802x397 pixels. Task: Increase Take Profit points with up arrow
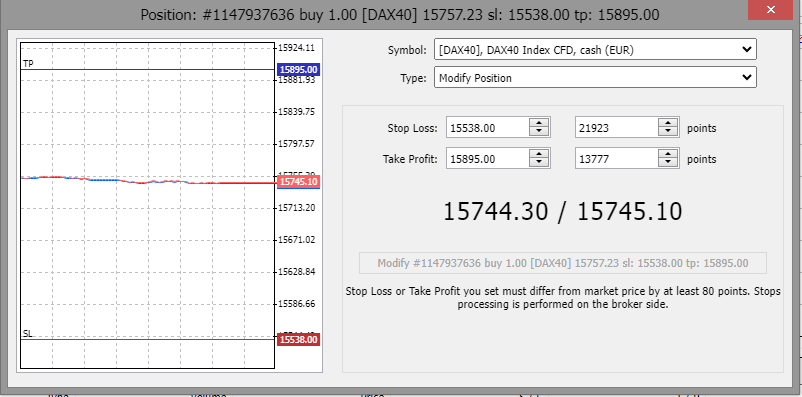click(x=667, y=153)
